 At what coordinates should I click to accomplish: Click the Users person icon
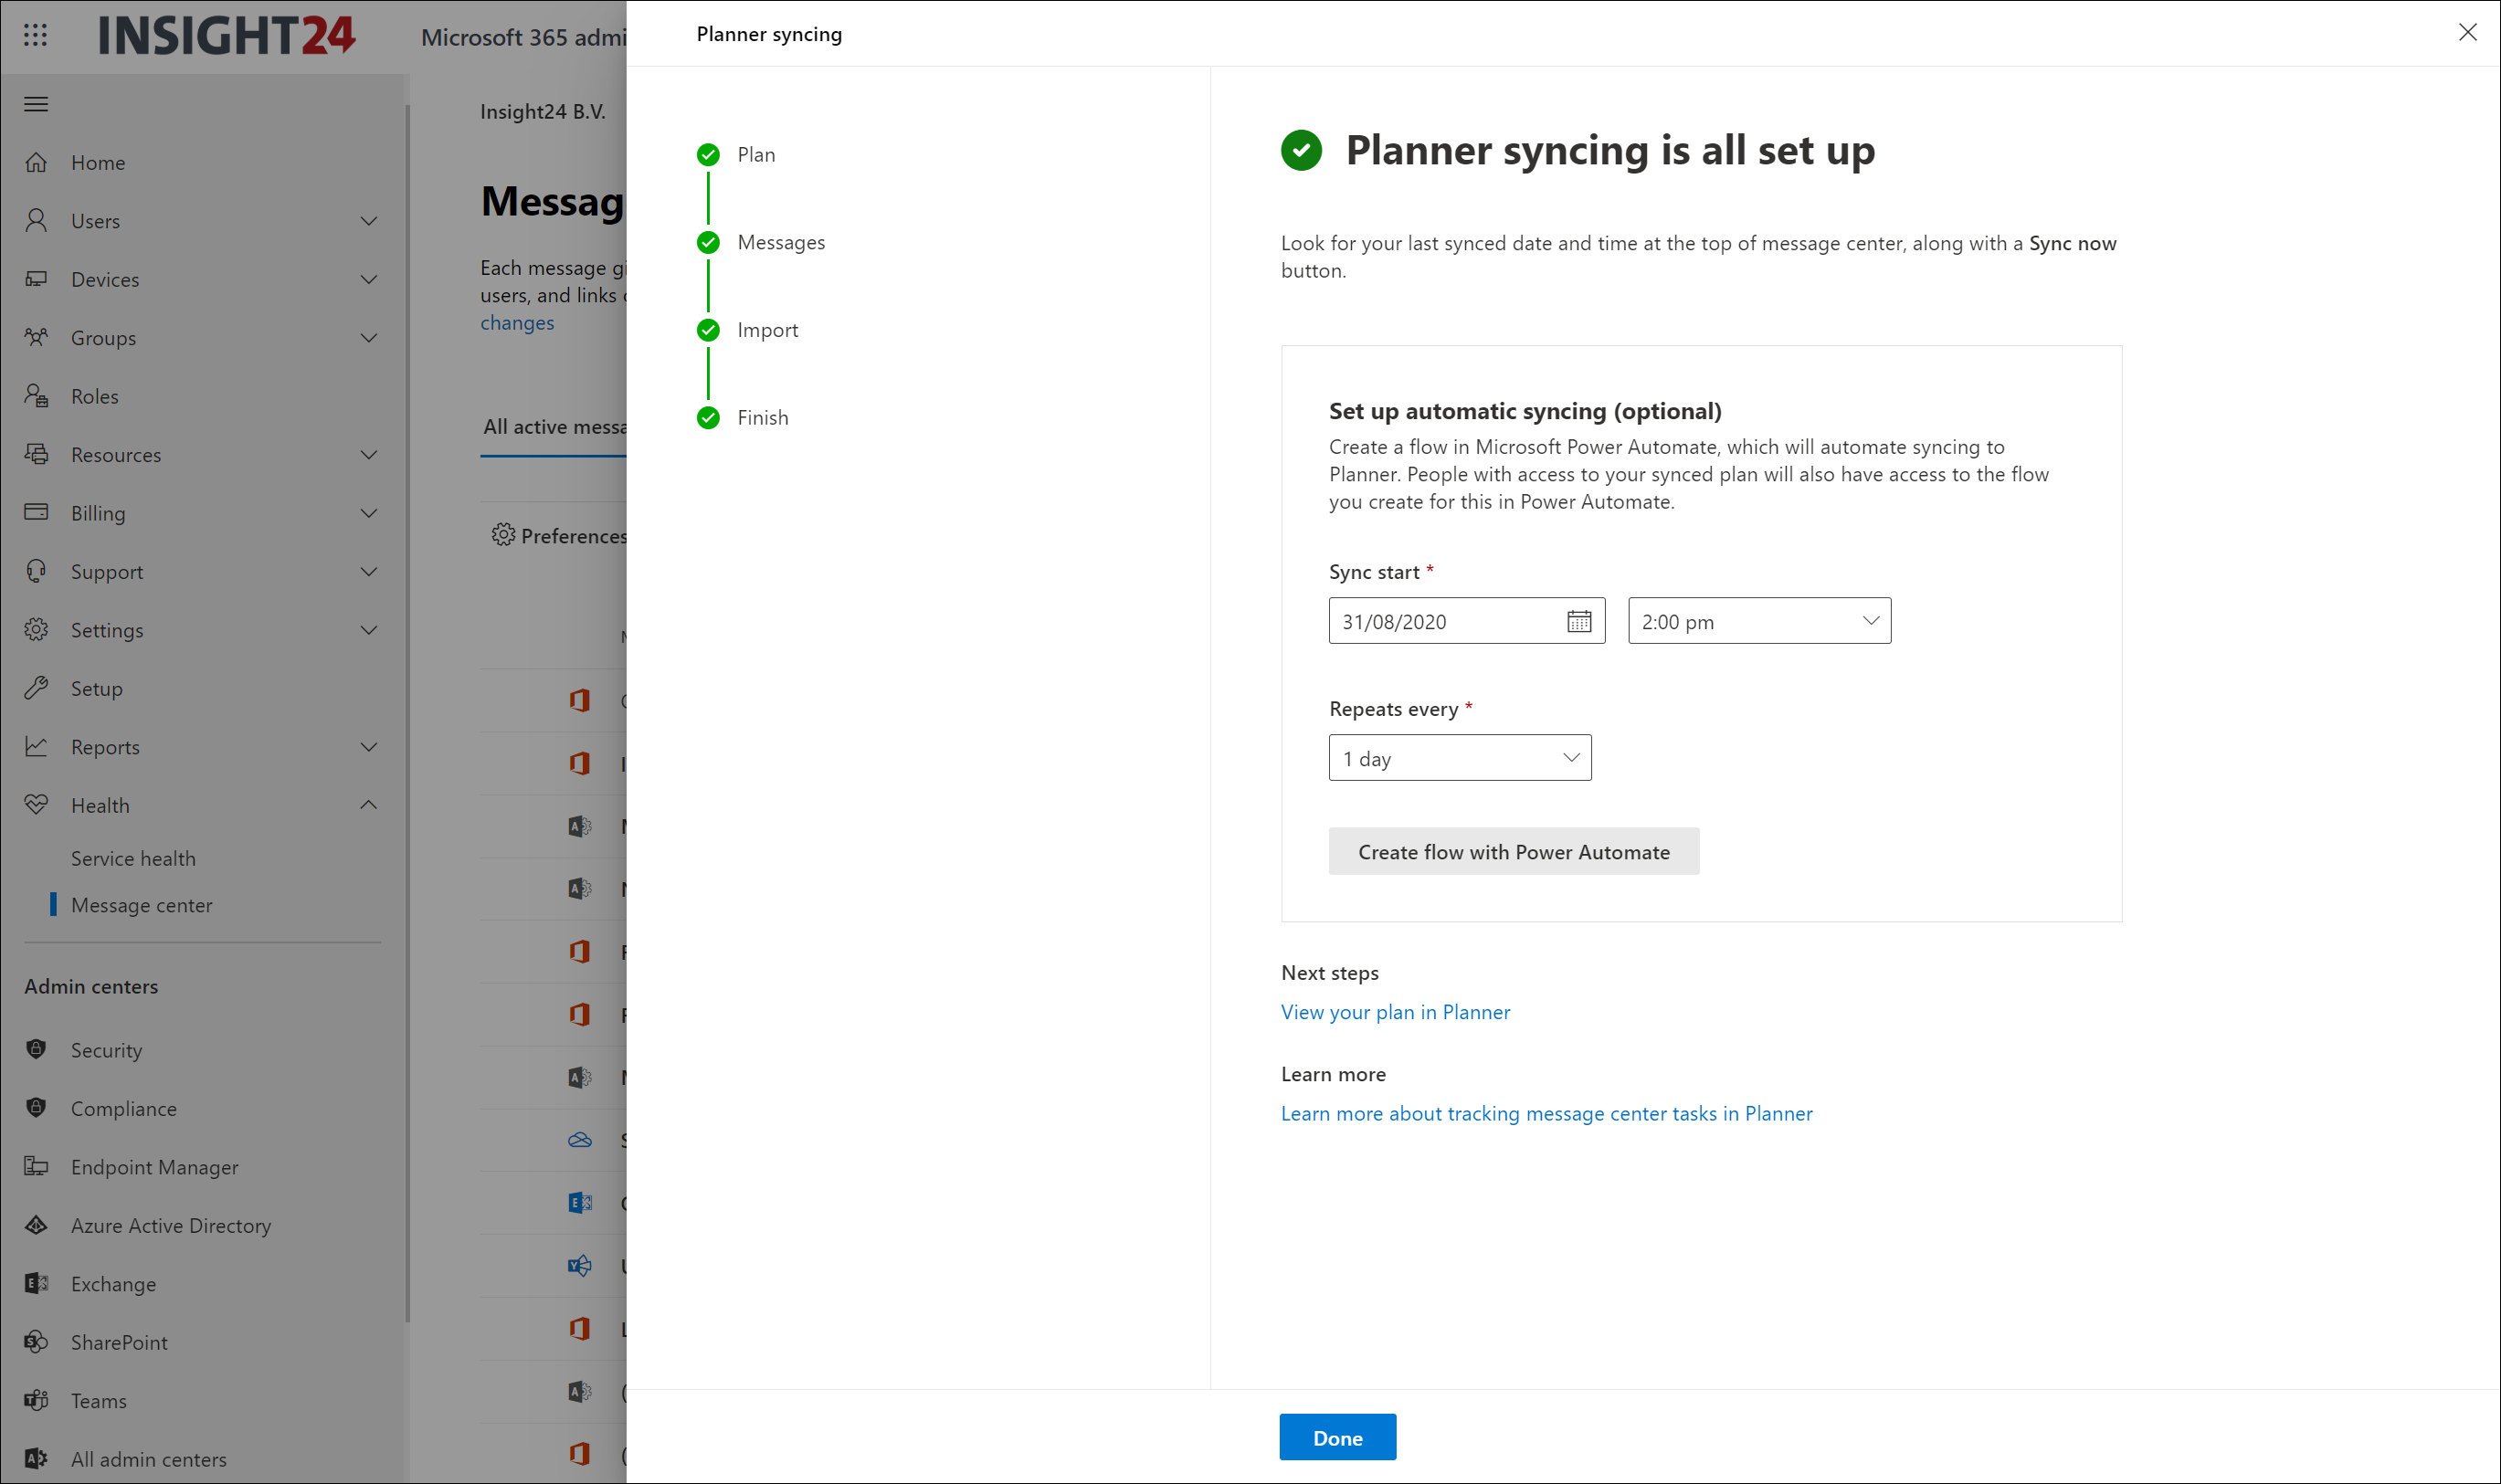pos(36,220)
